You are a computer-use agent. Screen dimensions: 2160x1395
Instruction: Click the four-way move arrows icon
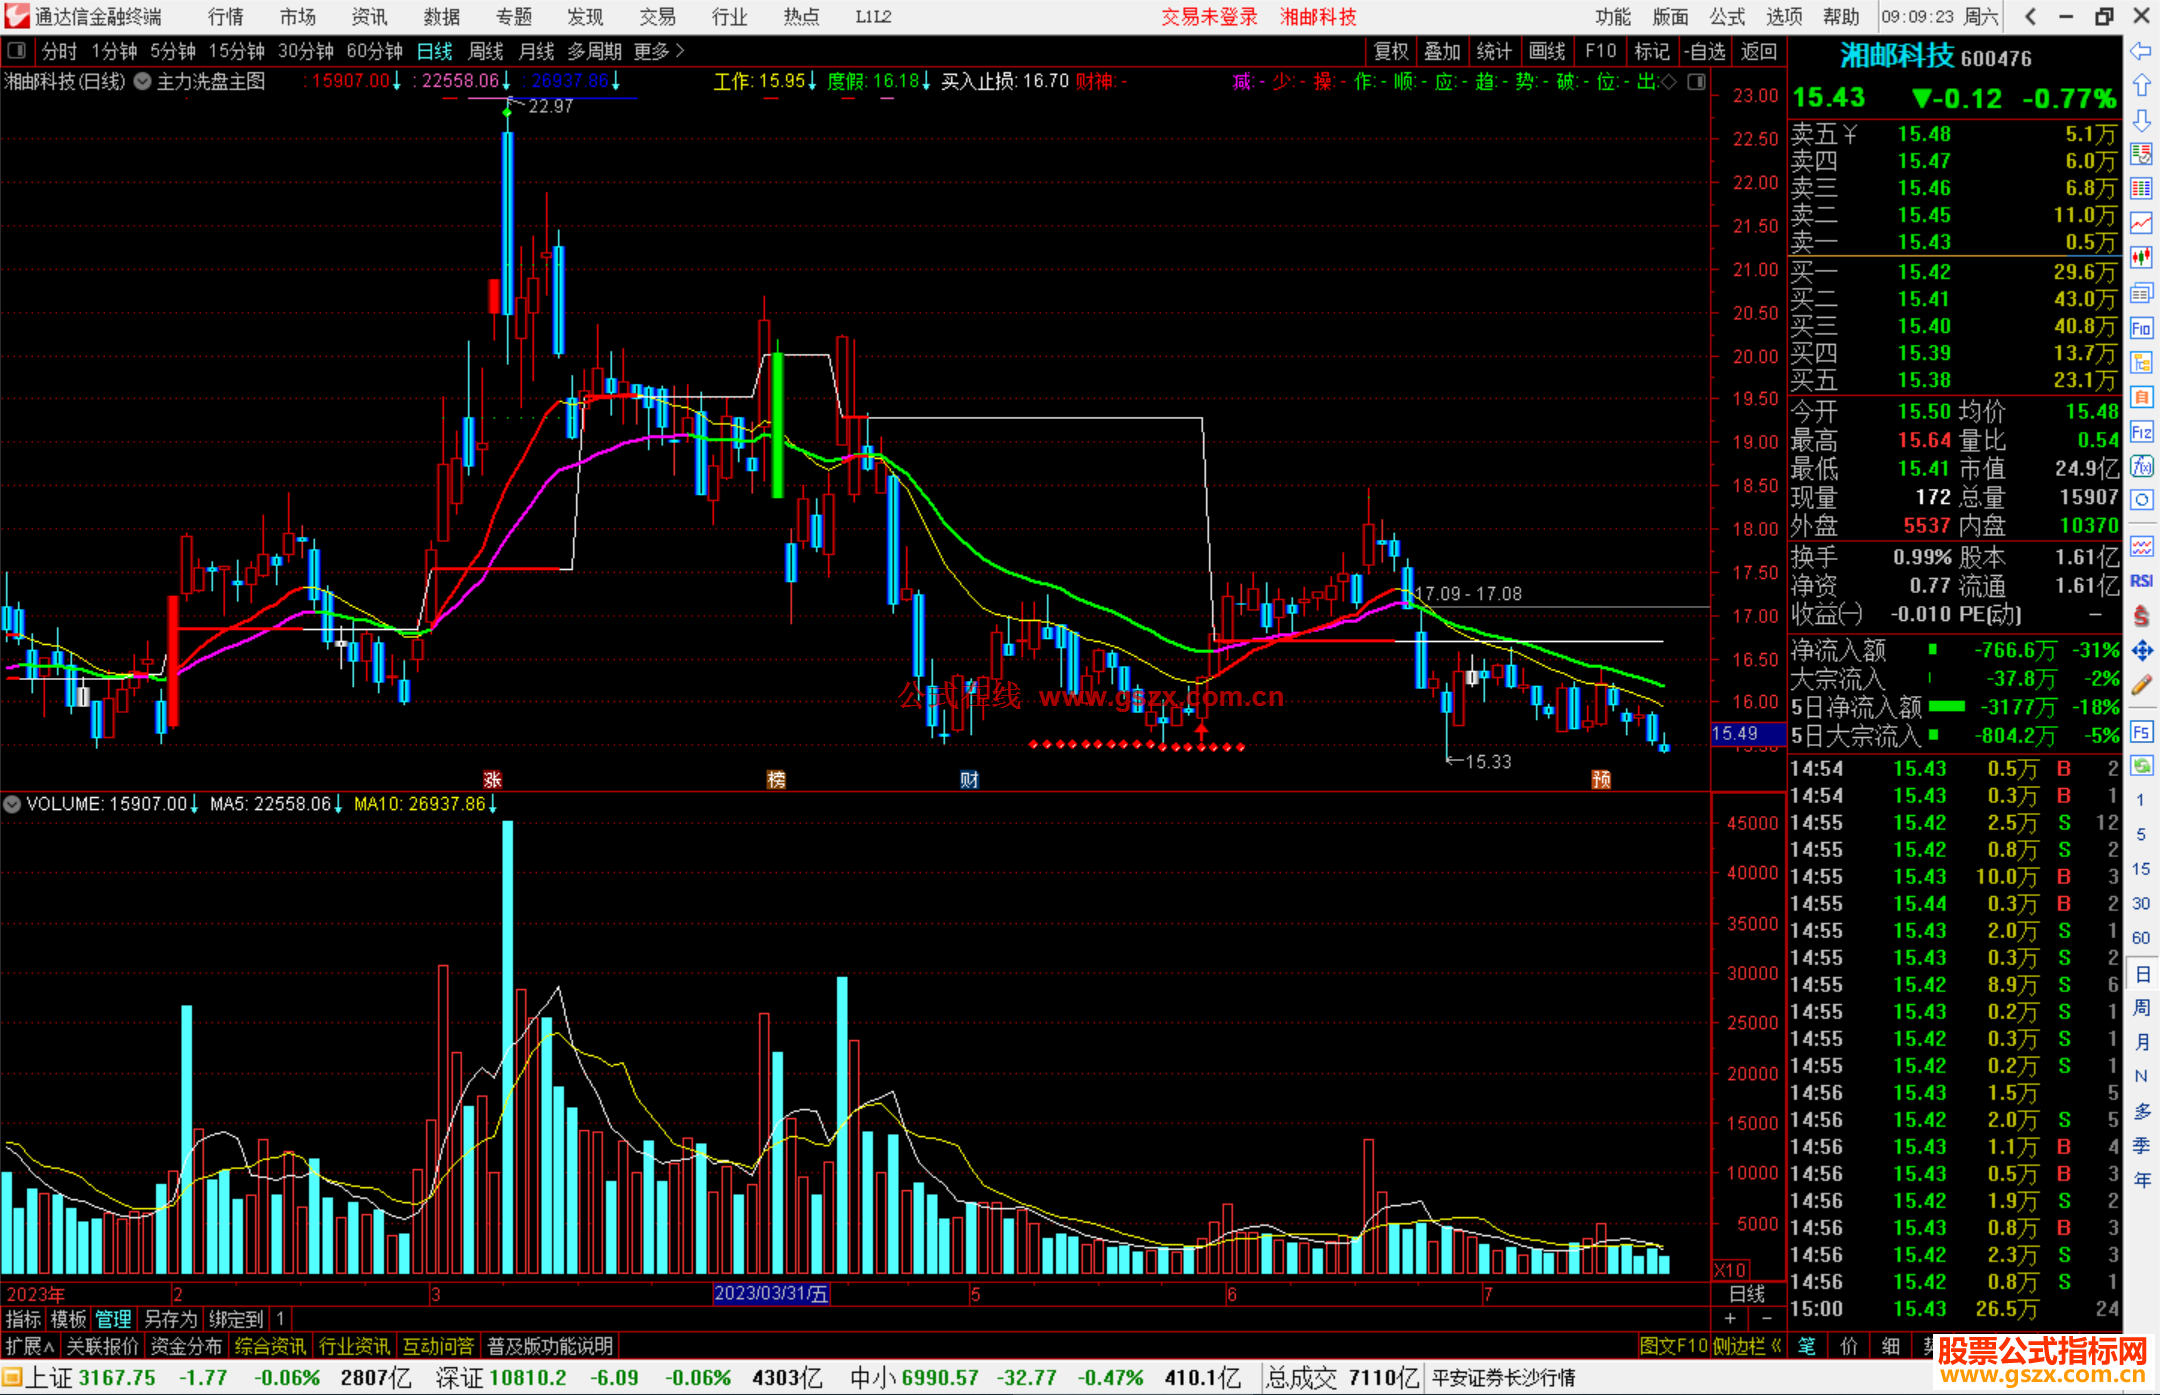2141,651
